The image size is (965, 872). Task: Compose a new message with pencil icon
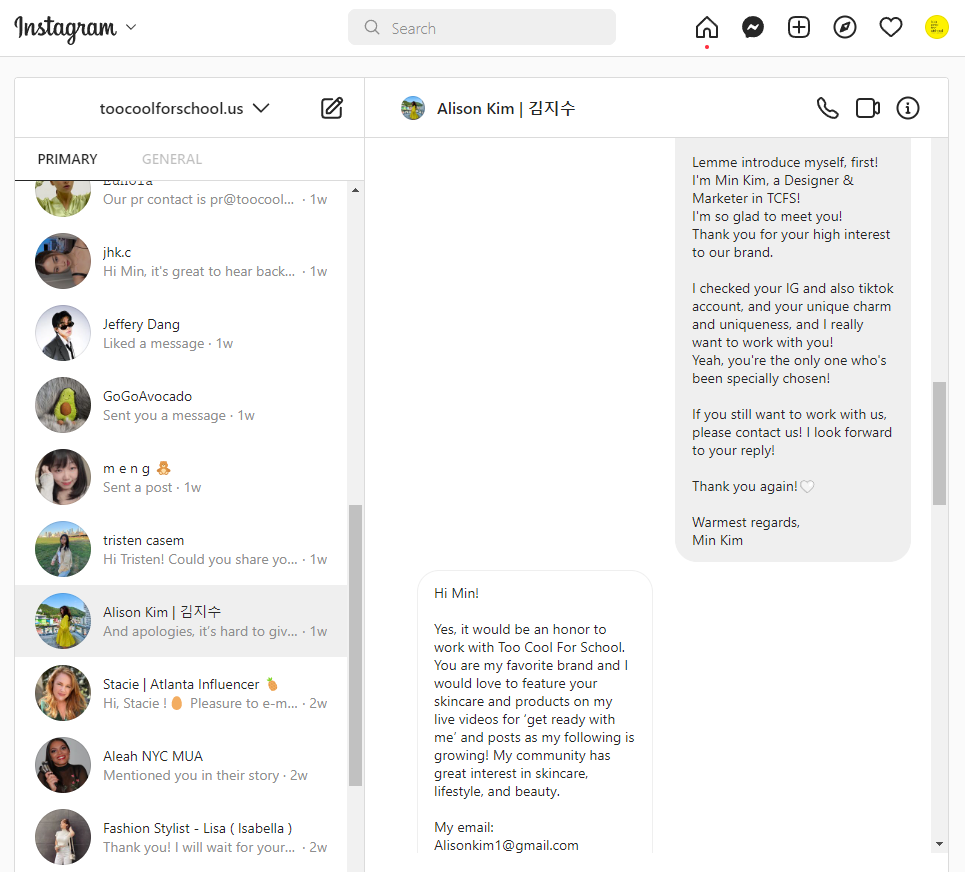click(x=332, y=108)
